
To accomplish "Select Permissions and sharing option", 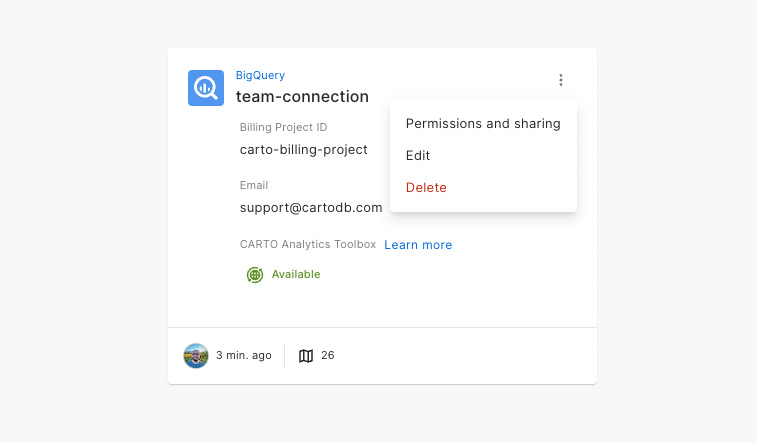I will (x=483, y=124).
